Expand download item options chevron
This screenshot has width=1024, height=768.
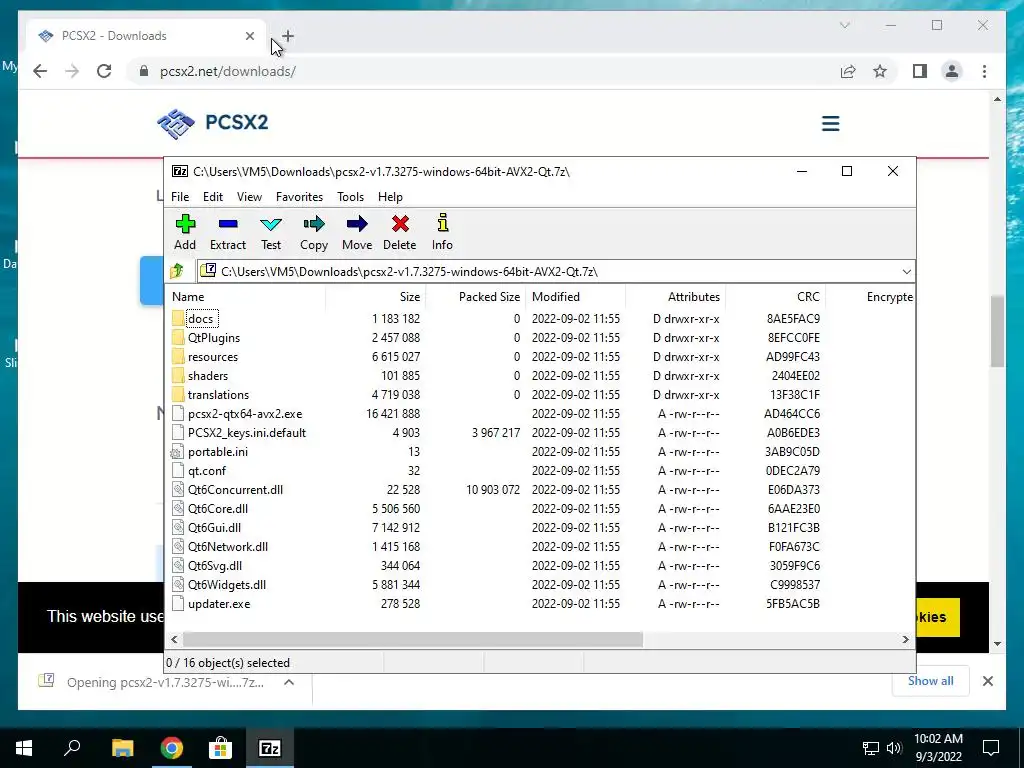point(289,682)
